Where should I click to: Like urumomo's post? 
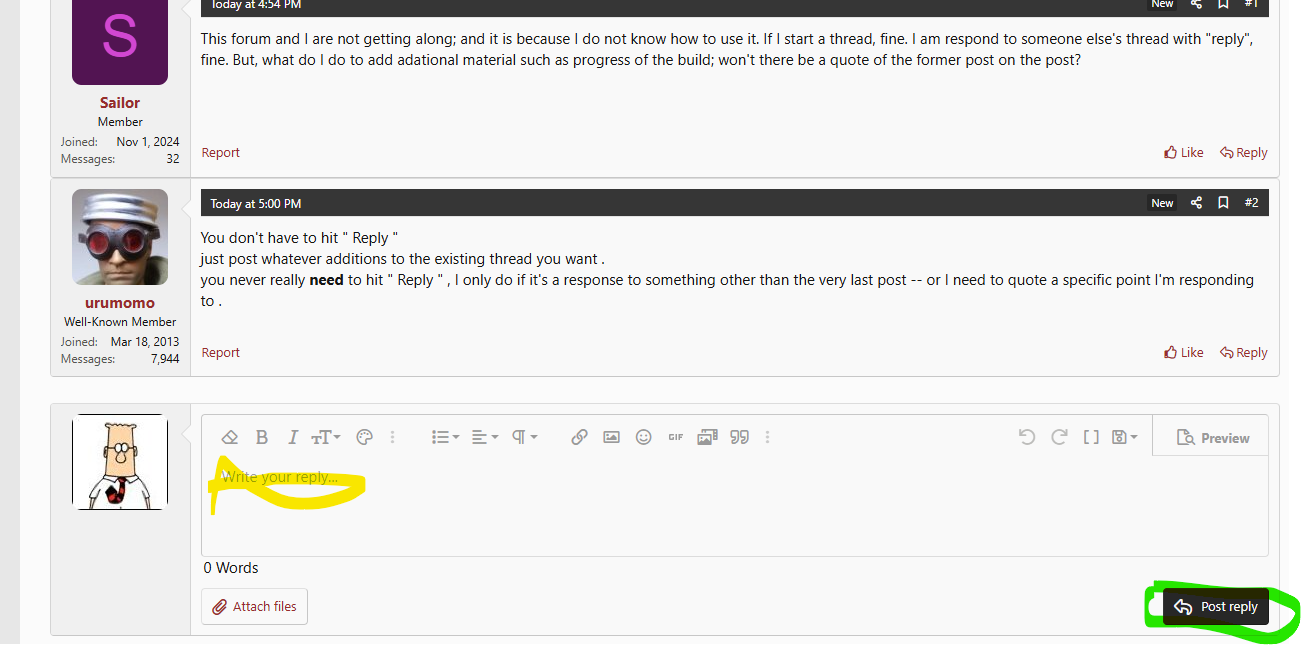click(1184, 352)
